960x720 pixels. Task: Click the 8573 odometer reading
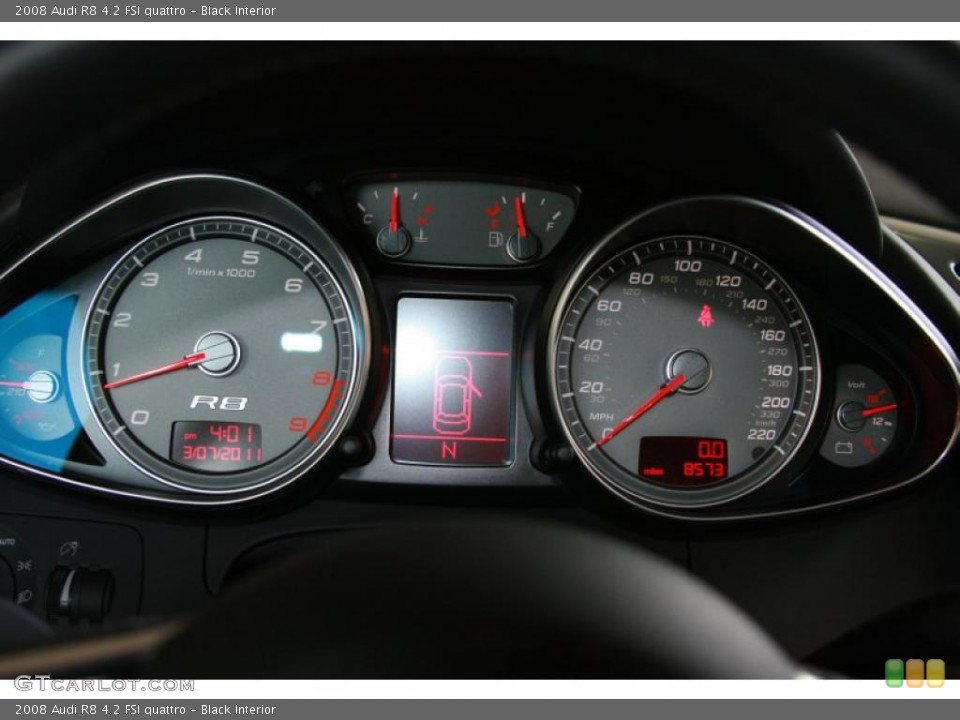pos(703,470)
